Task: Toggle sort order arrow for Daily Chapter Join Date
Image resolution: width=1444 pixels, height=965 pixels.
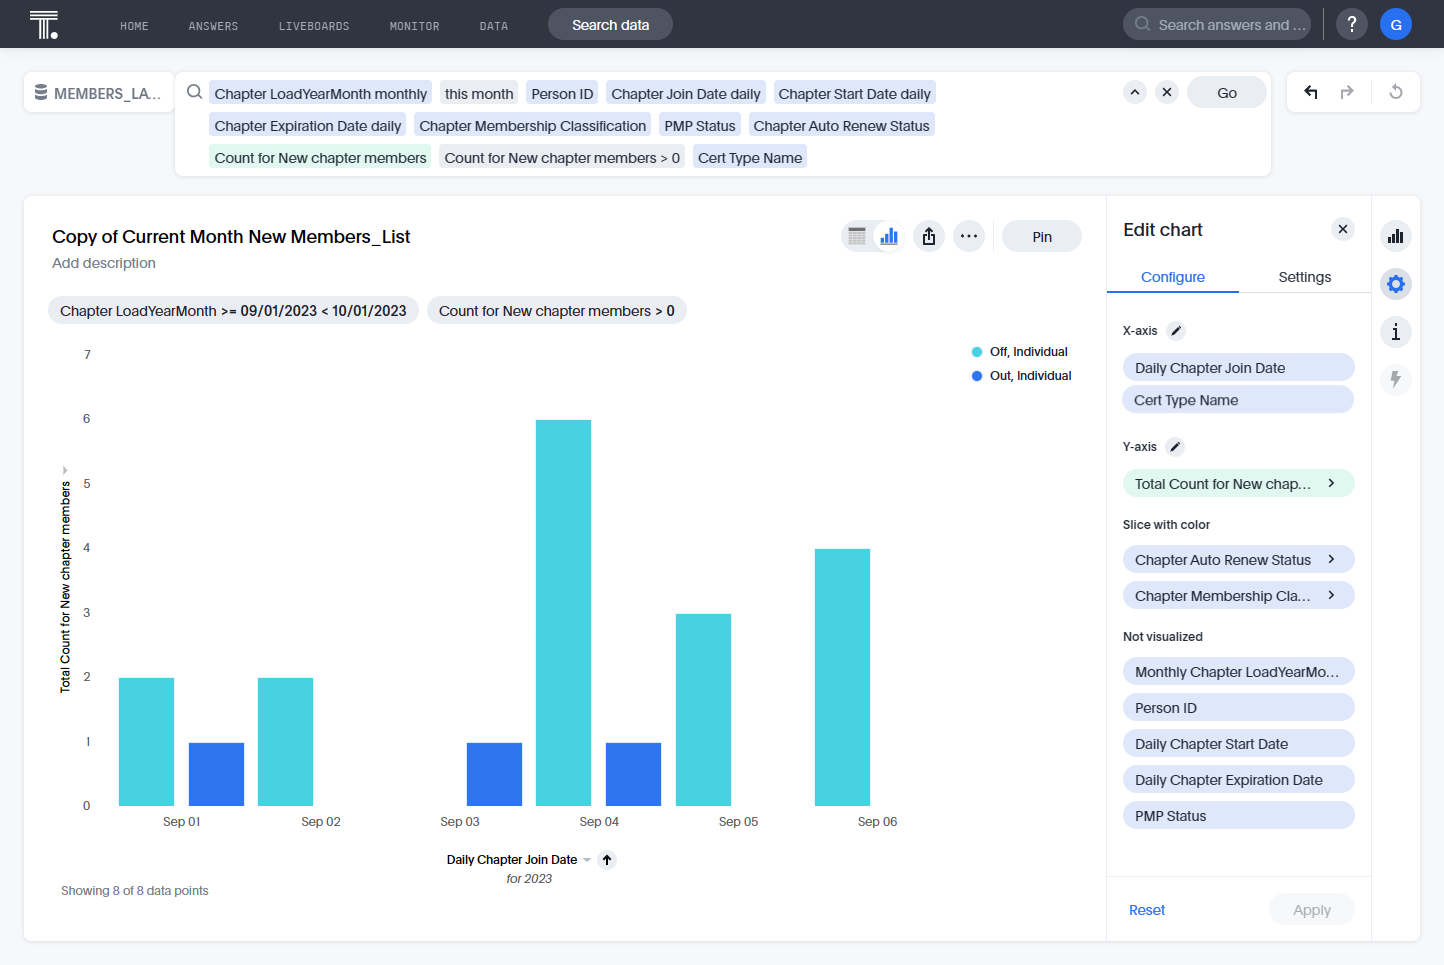Action: point(607,860)
